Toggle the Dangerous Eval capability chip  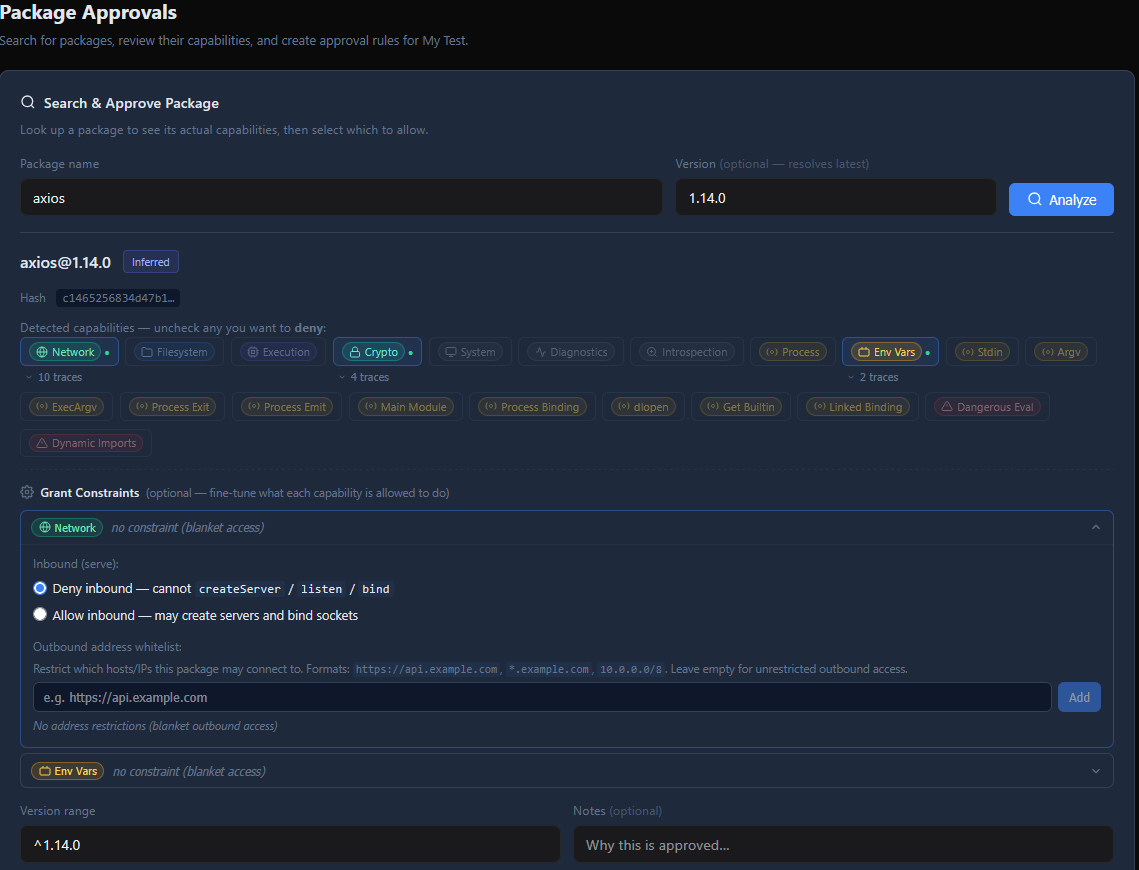(987, 407)
